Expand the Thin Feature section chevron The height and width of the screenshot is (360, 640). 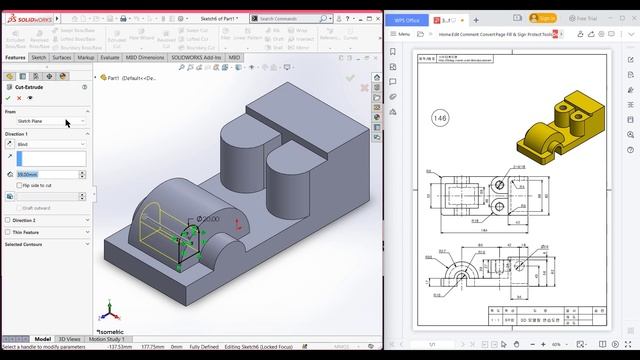(x=87, y=232)
